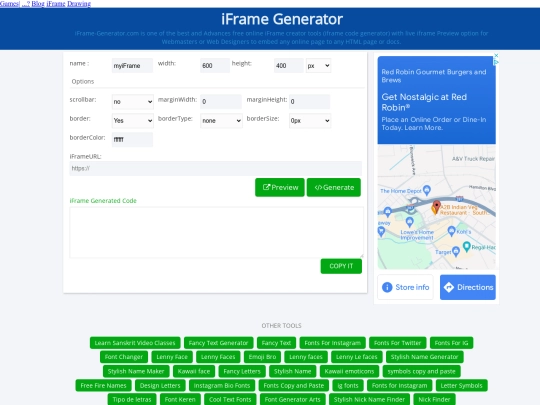540x405 pixels.
Task: Open Stylish Name Maker tool
Action: [x=136, y=371]
